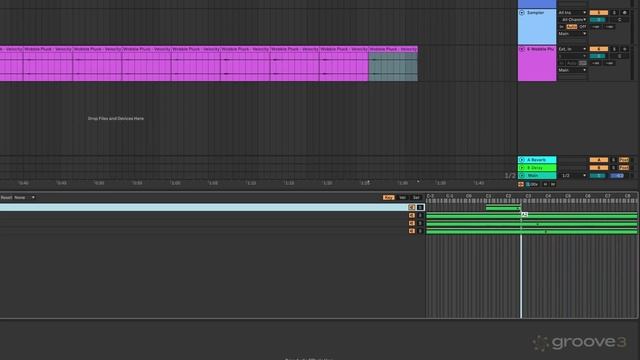
Task: Solo the A Reverb return track
Action: click(613, 160)
